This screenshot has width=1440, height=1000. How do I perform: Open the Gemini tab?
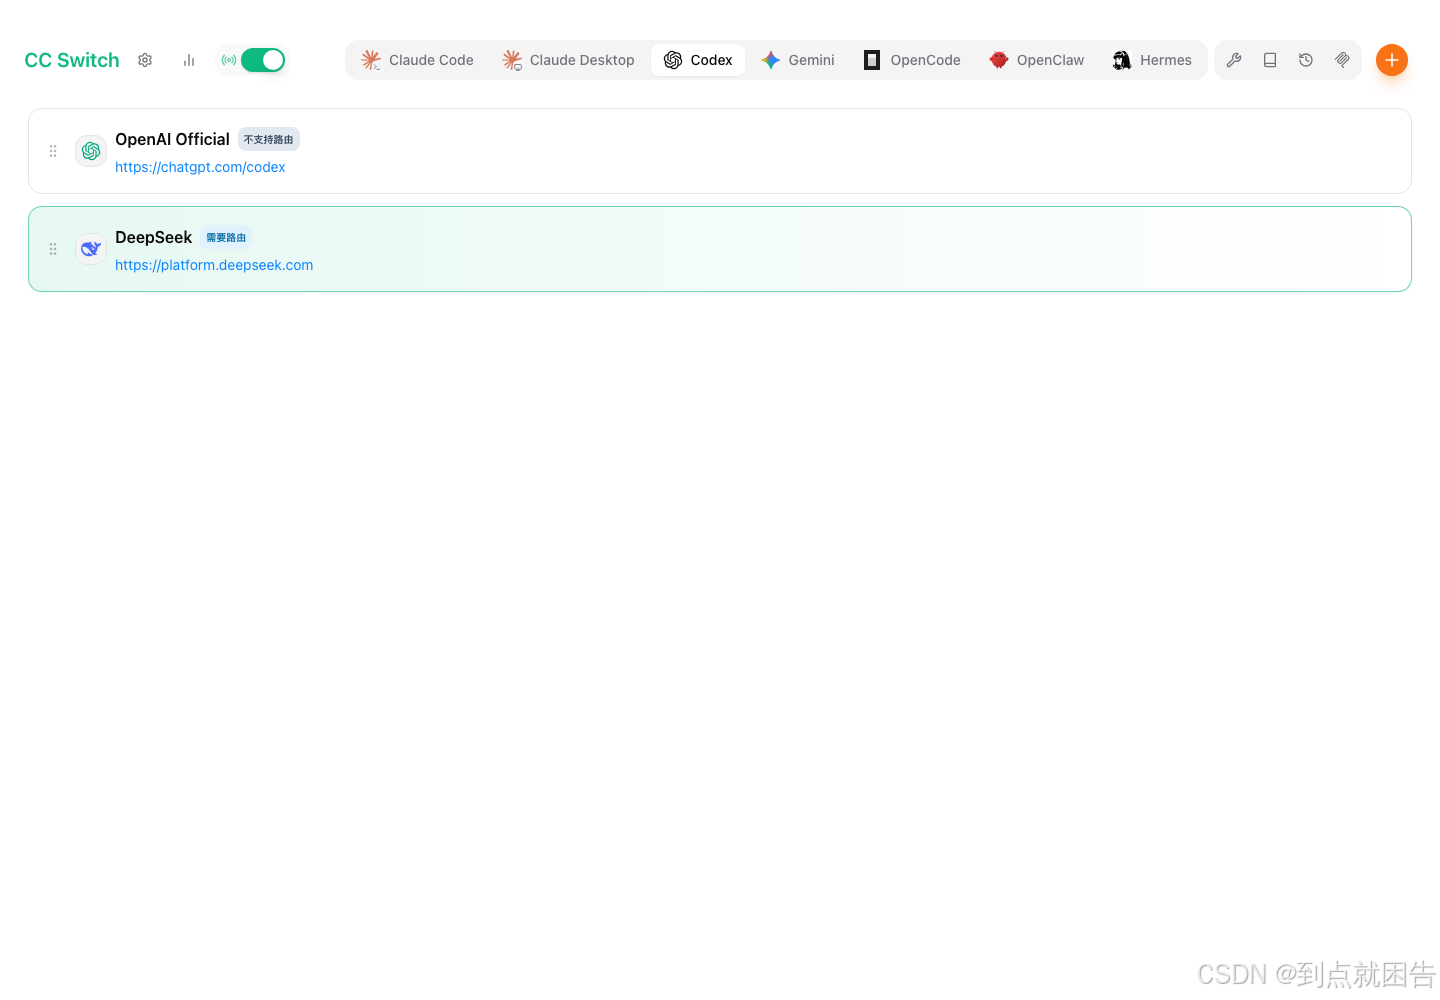(x=797, y=60)
